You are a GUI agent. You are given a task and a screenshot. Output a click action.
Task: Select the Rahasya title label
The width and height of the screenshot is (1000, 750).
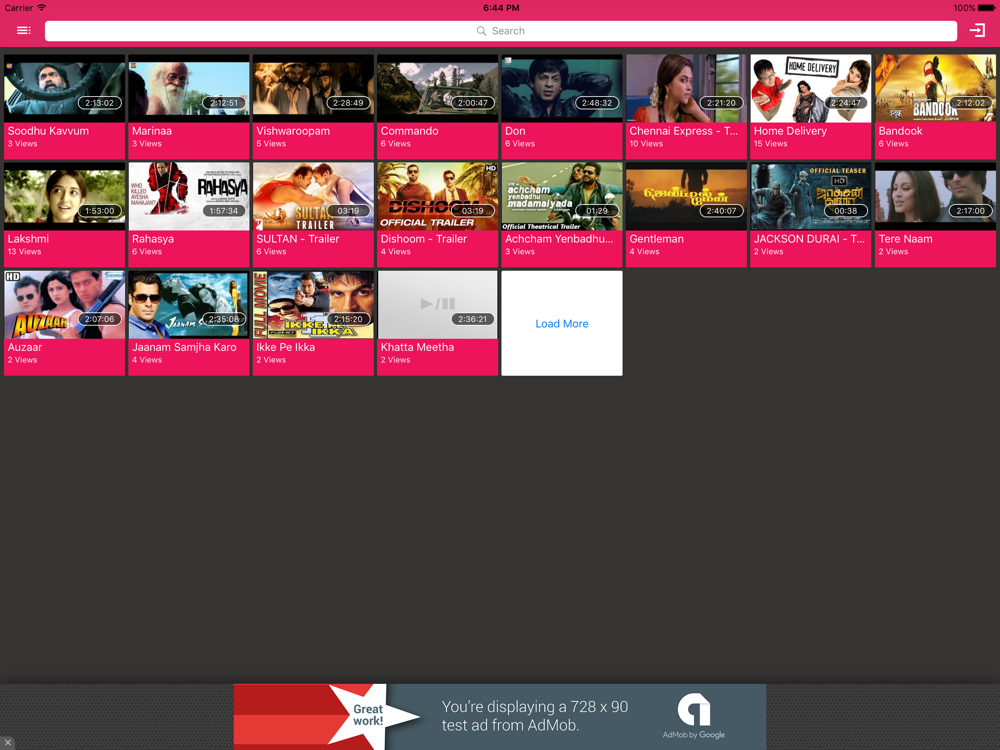pos(153,239)
